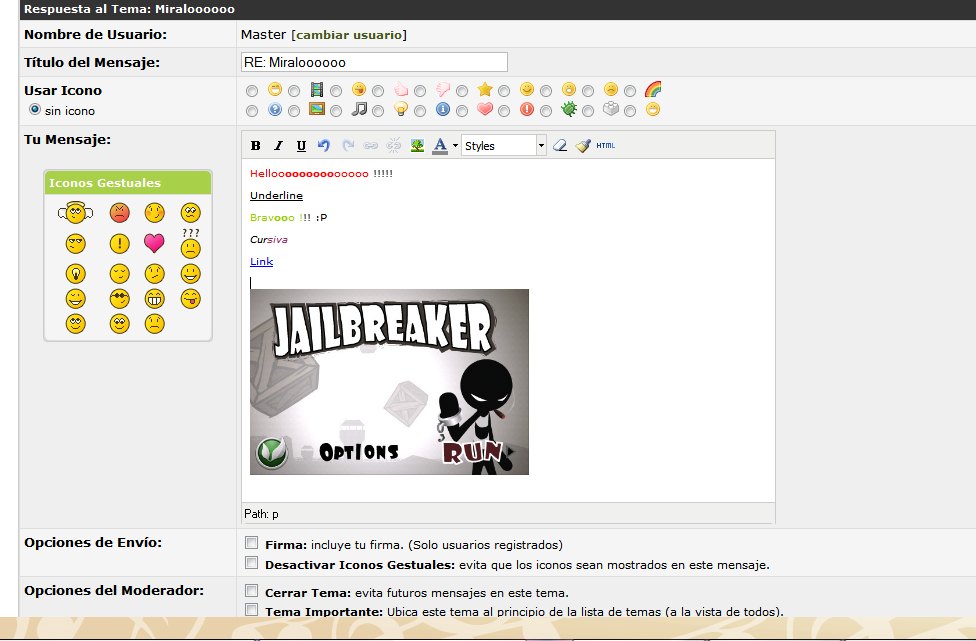Screen dimensions: 976x641
Task: Click the green 'Bravooo' text
Action: (272, 217)
